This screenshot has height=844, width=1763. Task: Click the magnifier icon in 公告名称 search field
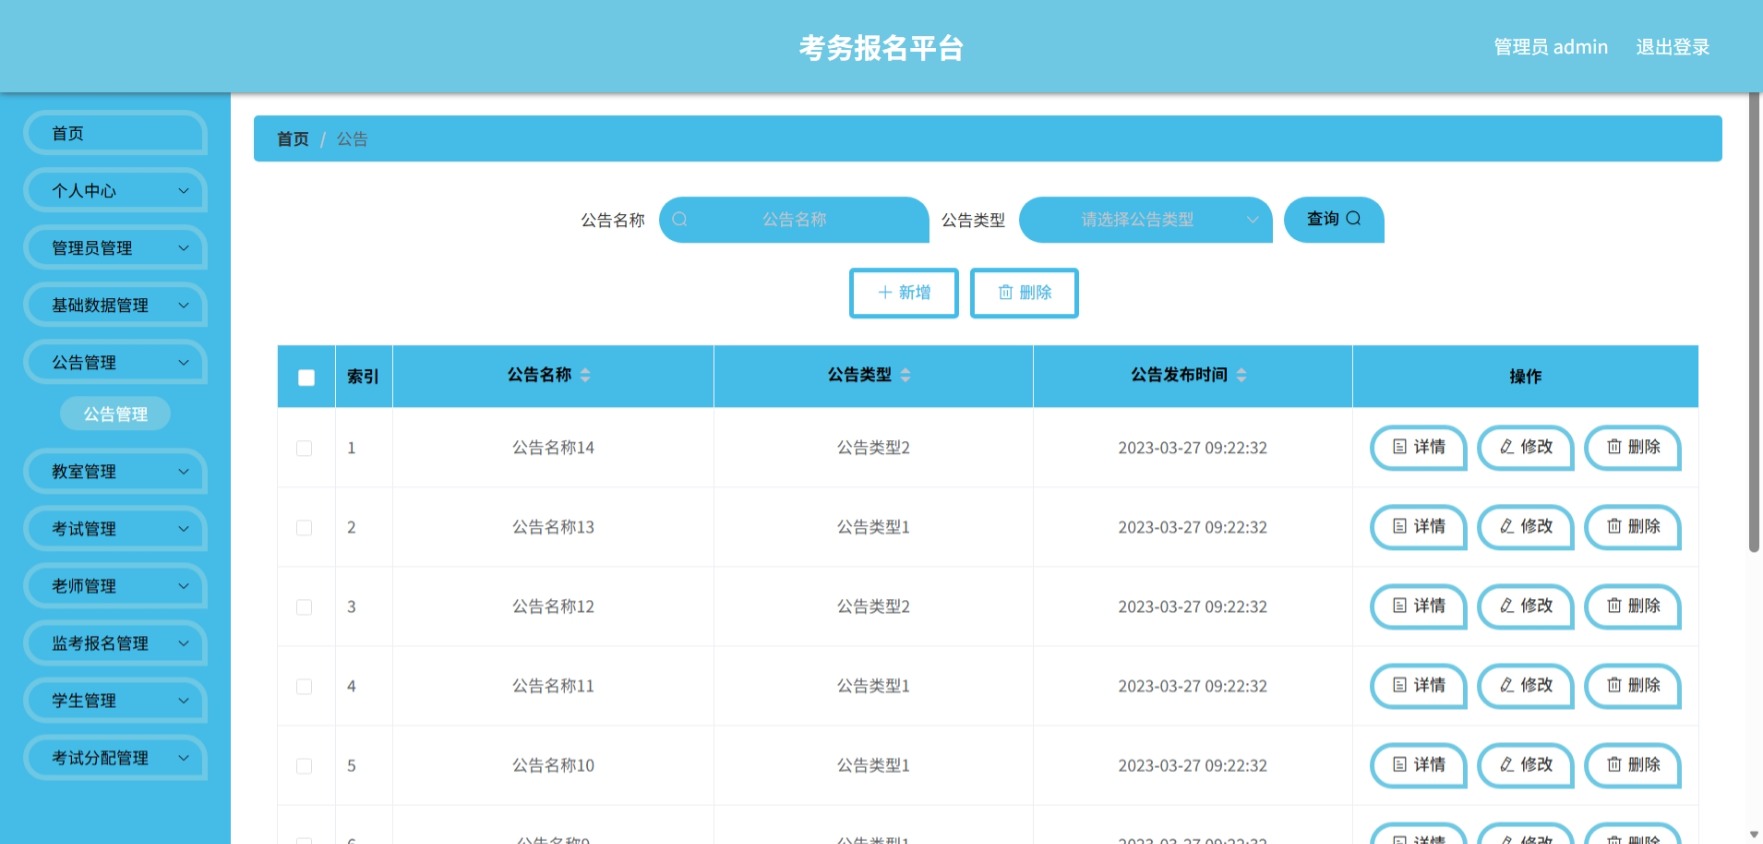tap(680, 219)
